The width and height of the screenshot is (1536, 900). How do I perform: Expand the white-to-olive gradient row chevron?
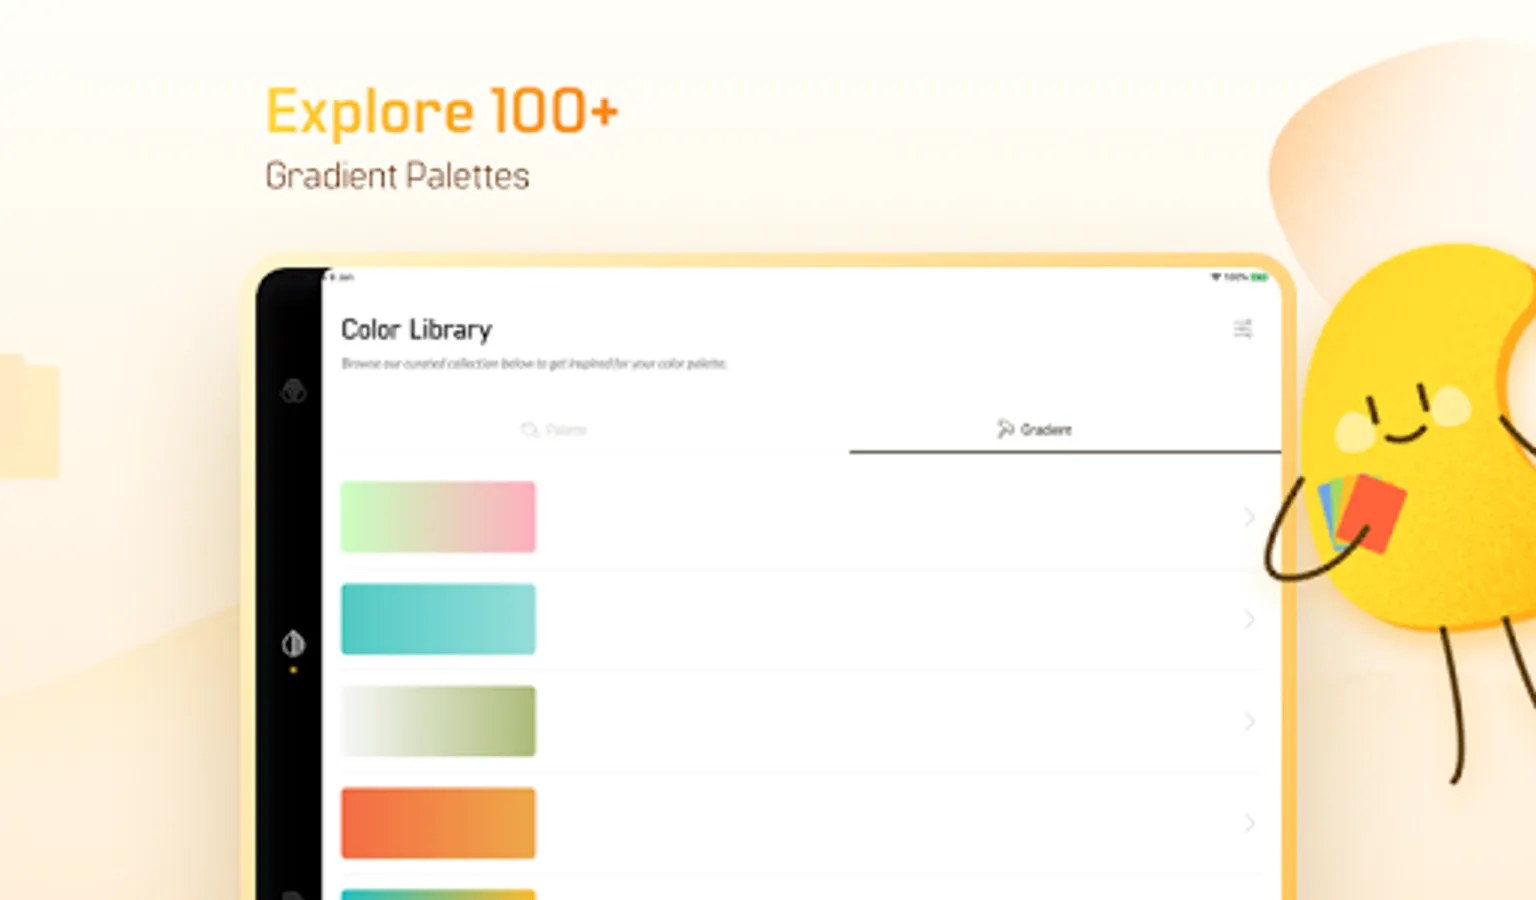pyautogui.click(x=1249, y=721)
